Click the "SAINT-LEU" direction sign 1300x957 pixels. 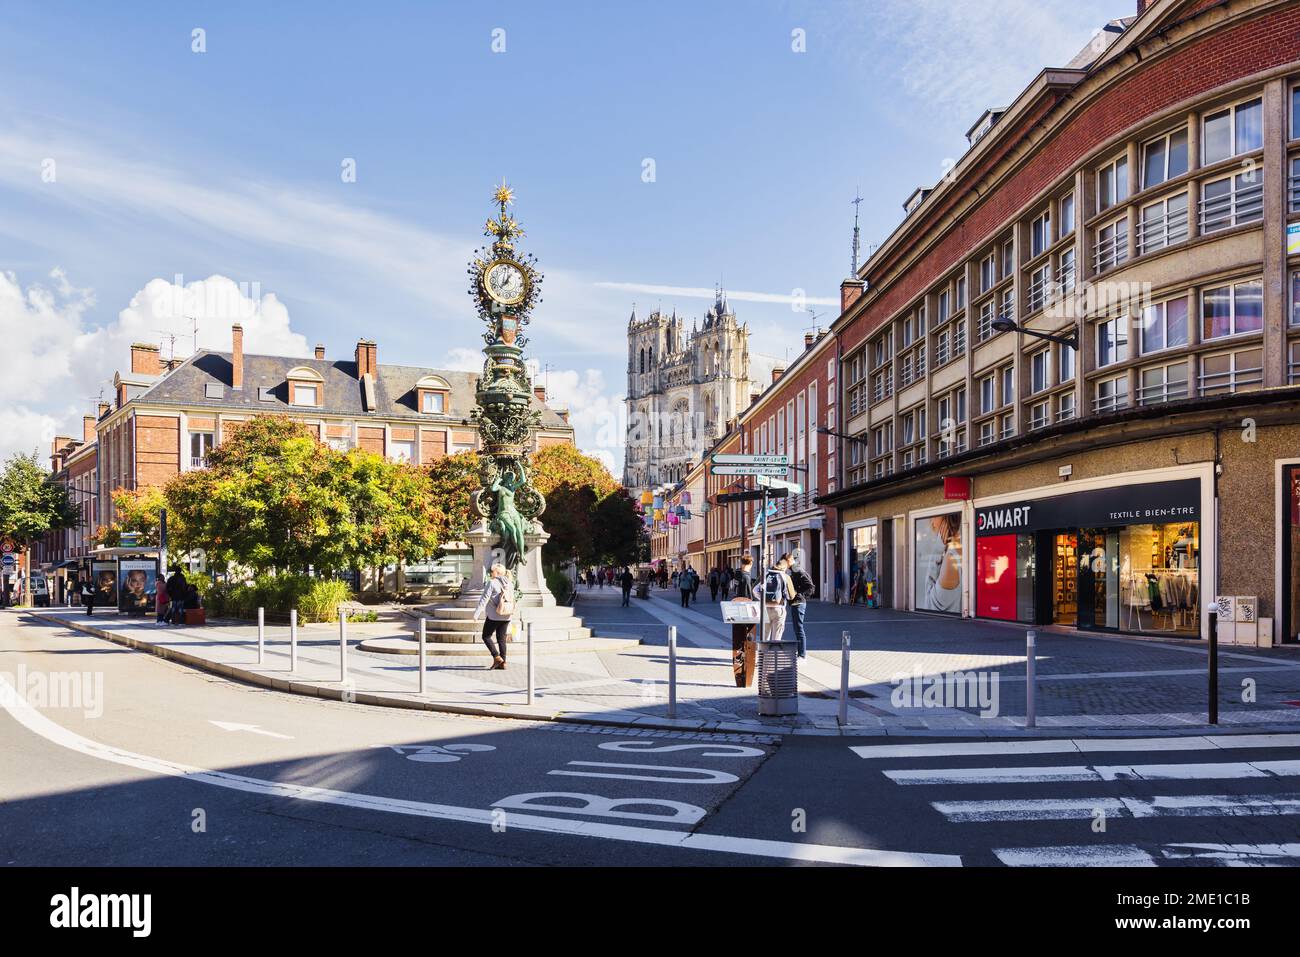[x=749, y=460]
